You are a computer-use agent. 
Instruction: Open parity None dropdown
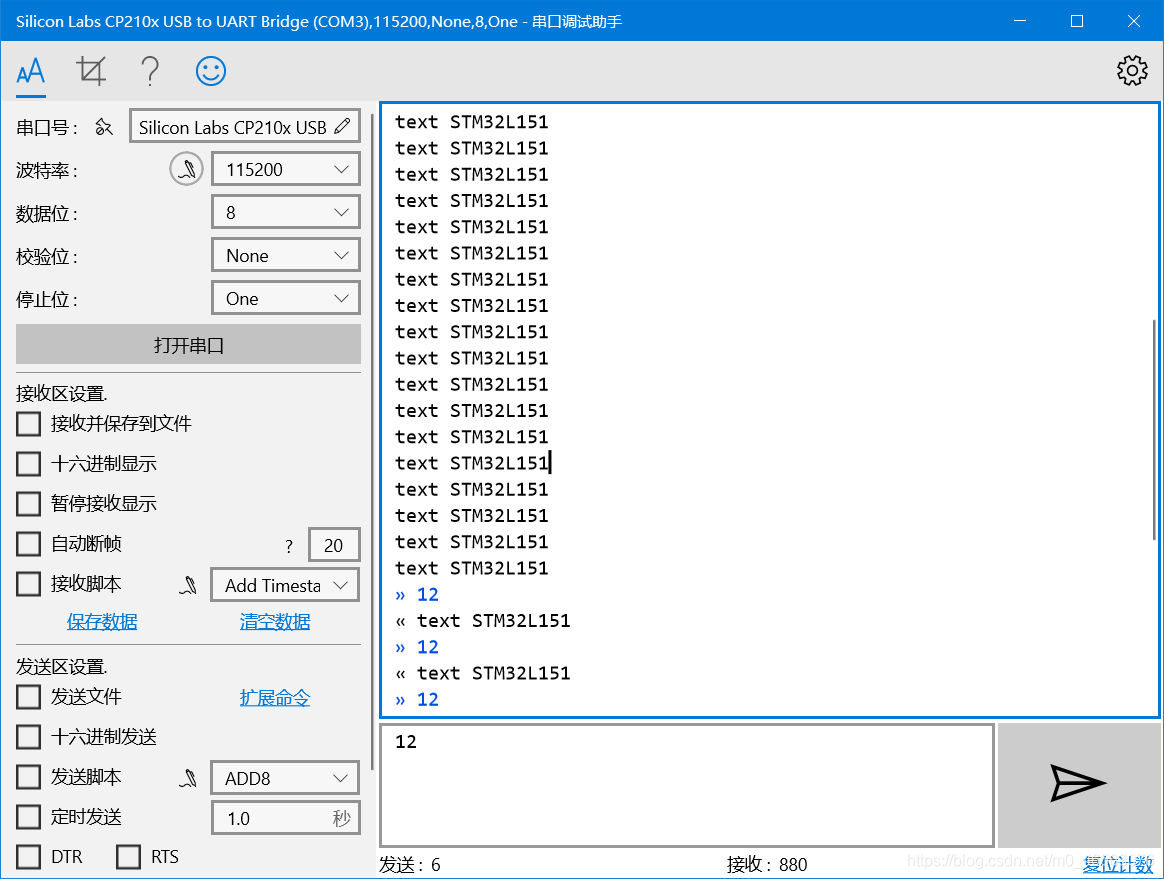tap(286, 255)
